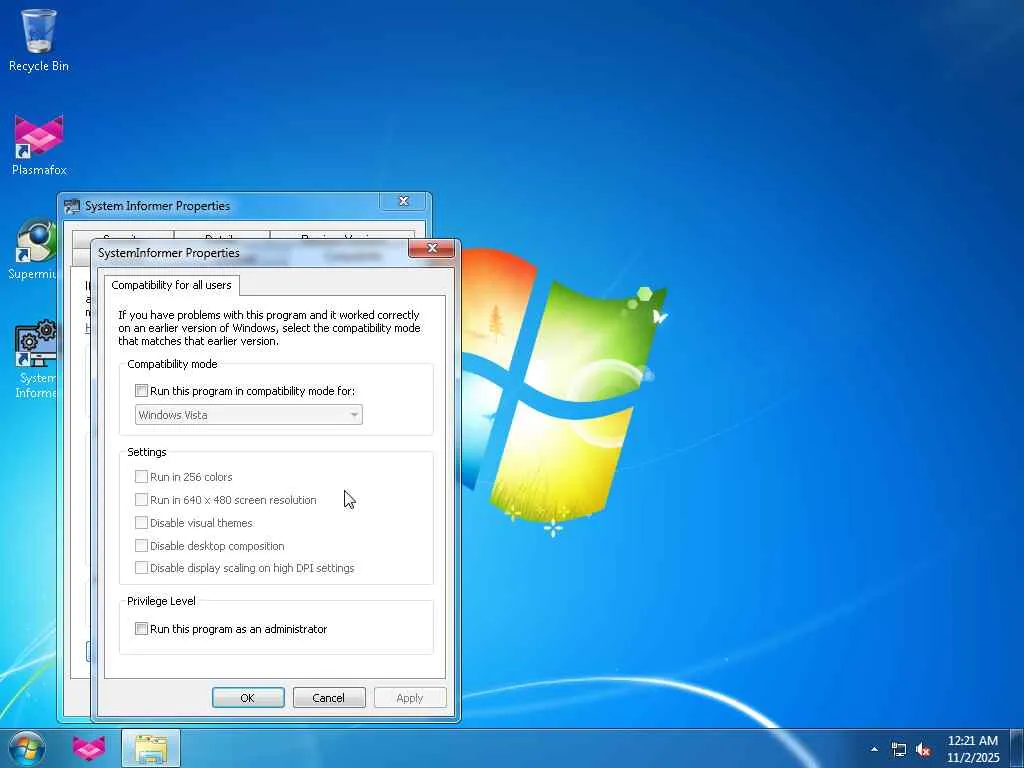Launch Plasmafox from the taskbar

point(89,748)
